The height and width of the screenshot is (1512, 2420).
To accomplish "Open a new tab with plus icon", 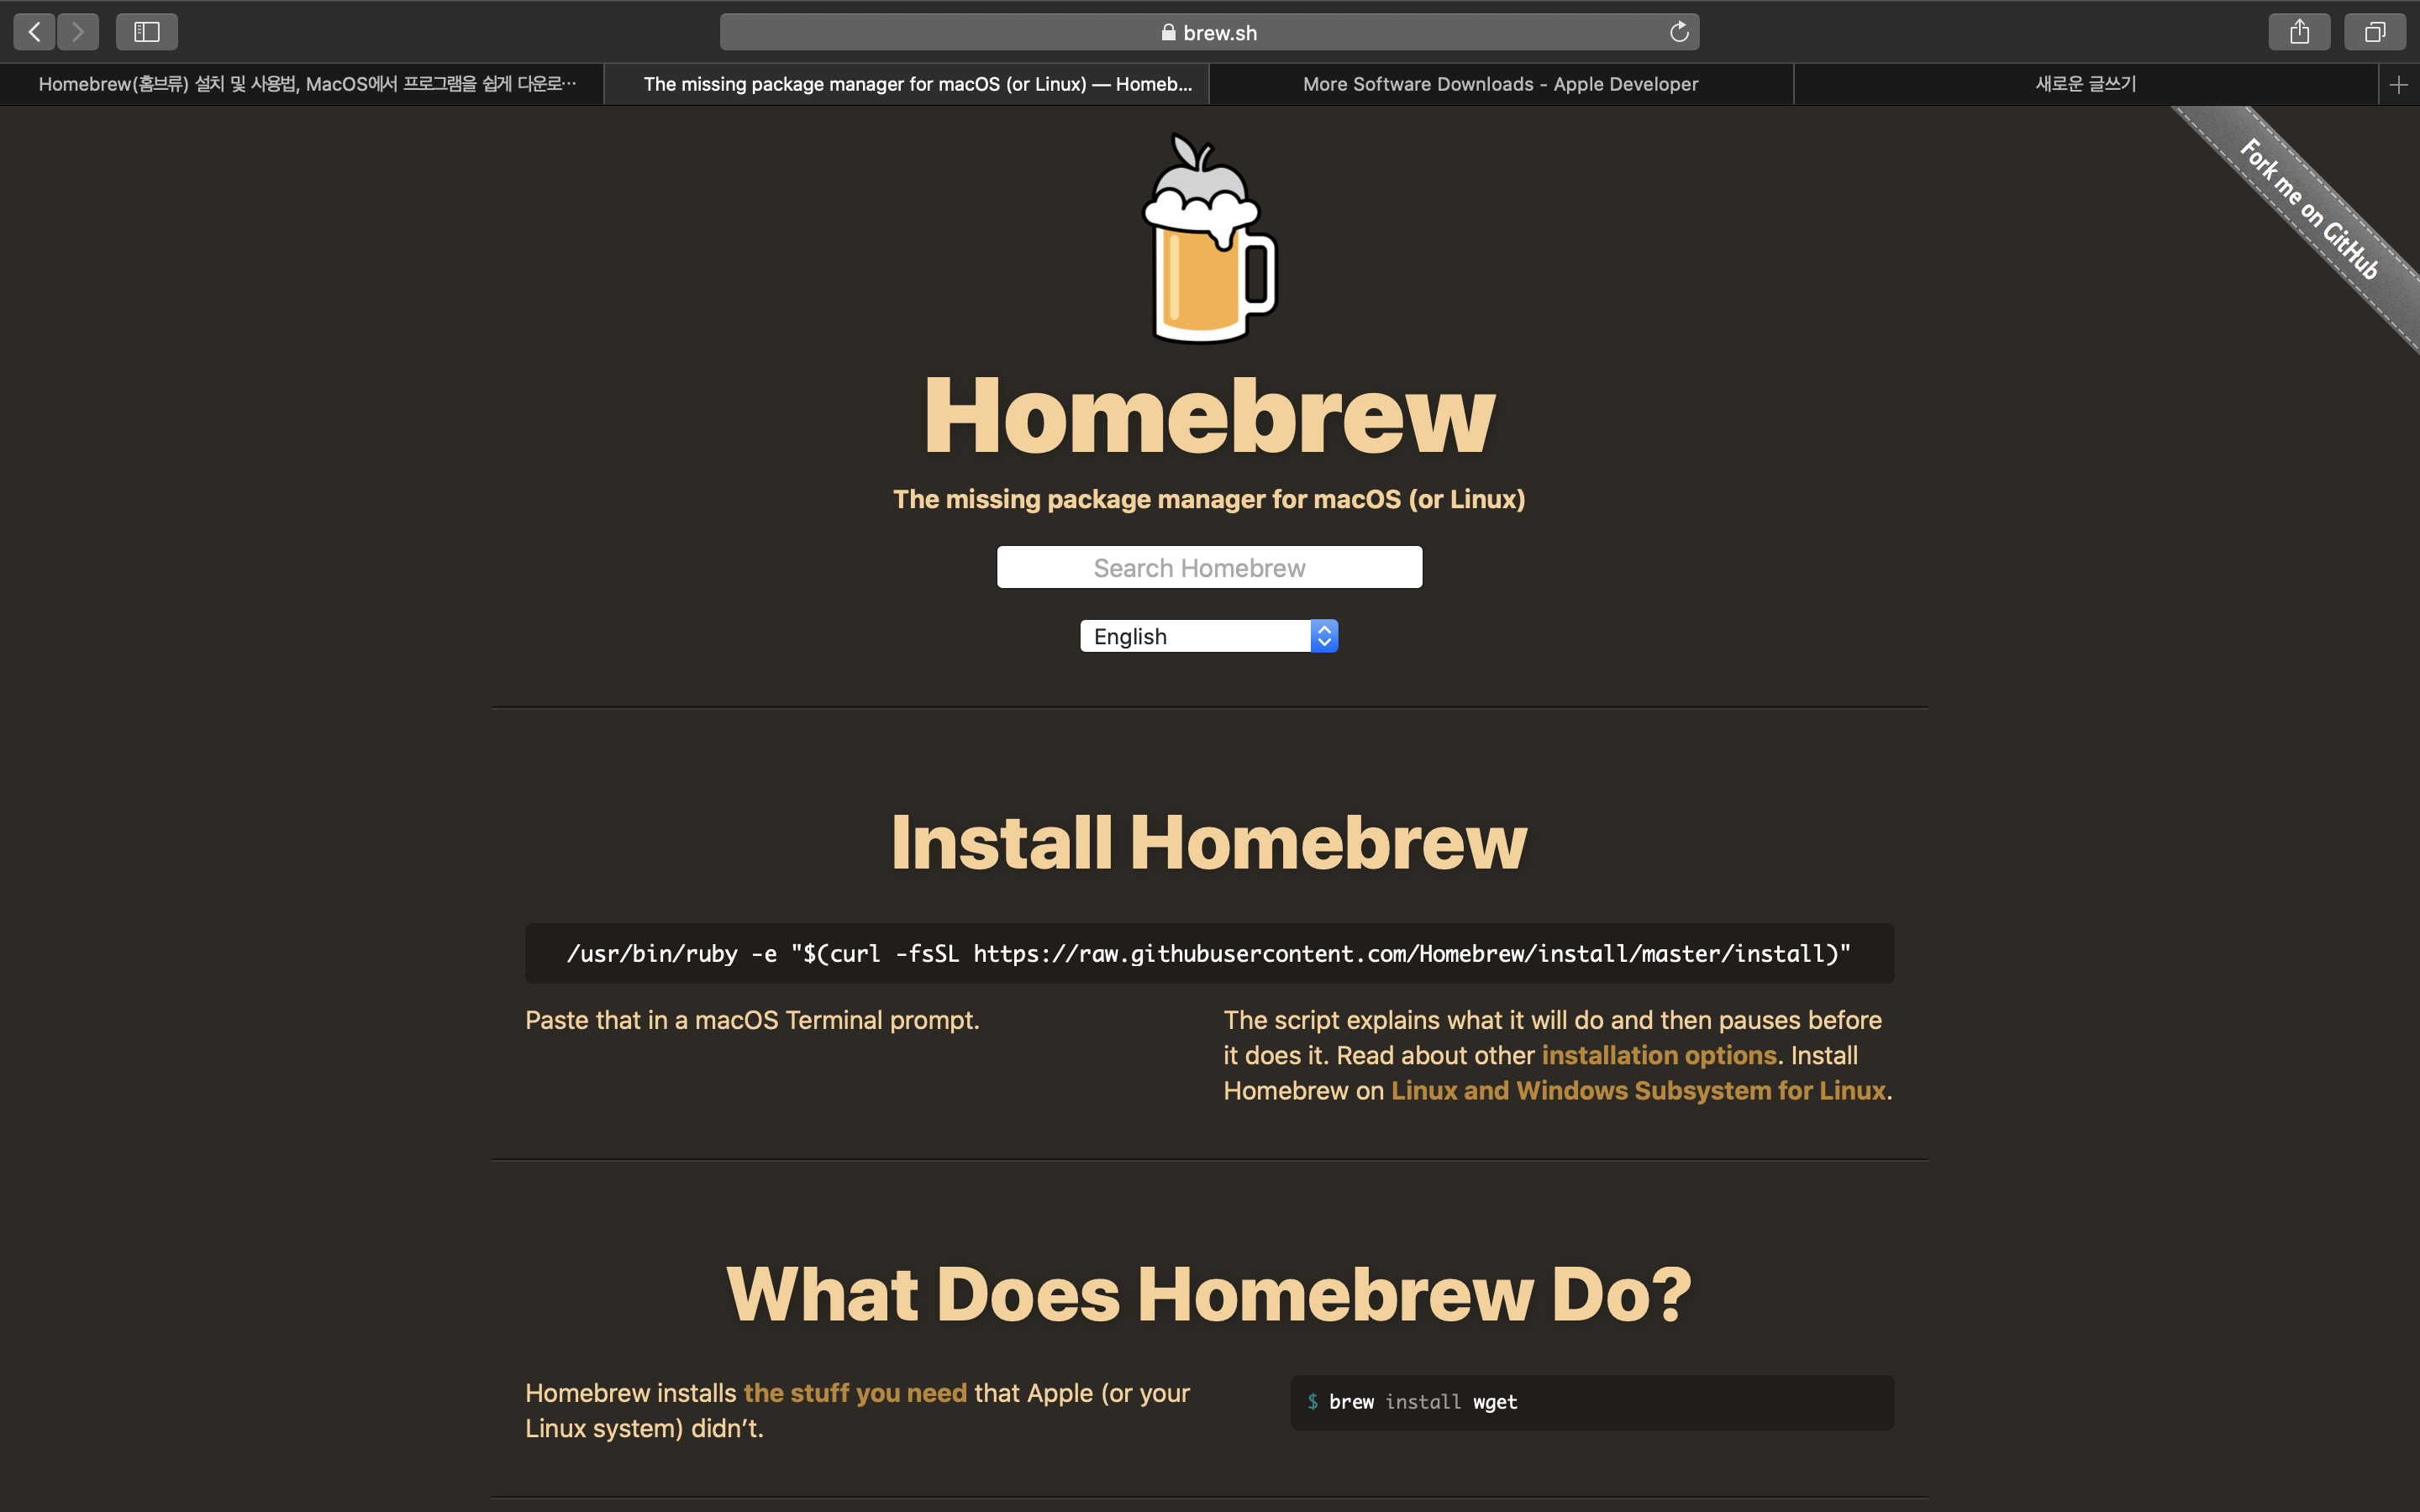I will [2398, 85].
